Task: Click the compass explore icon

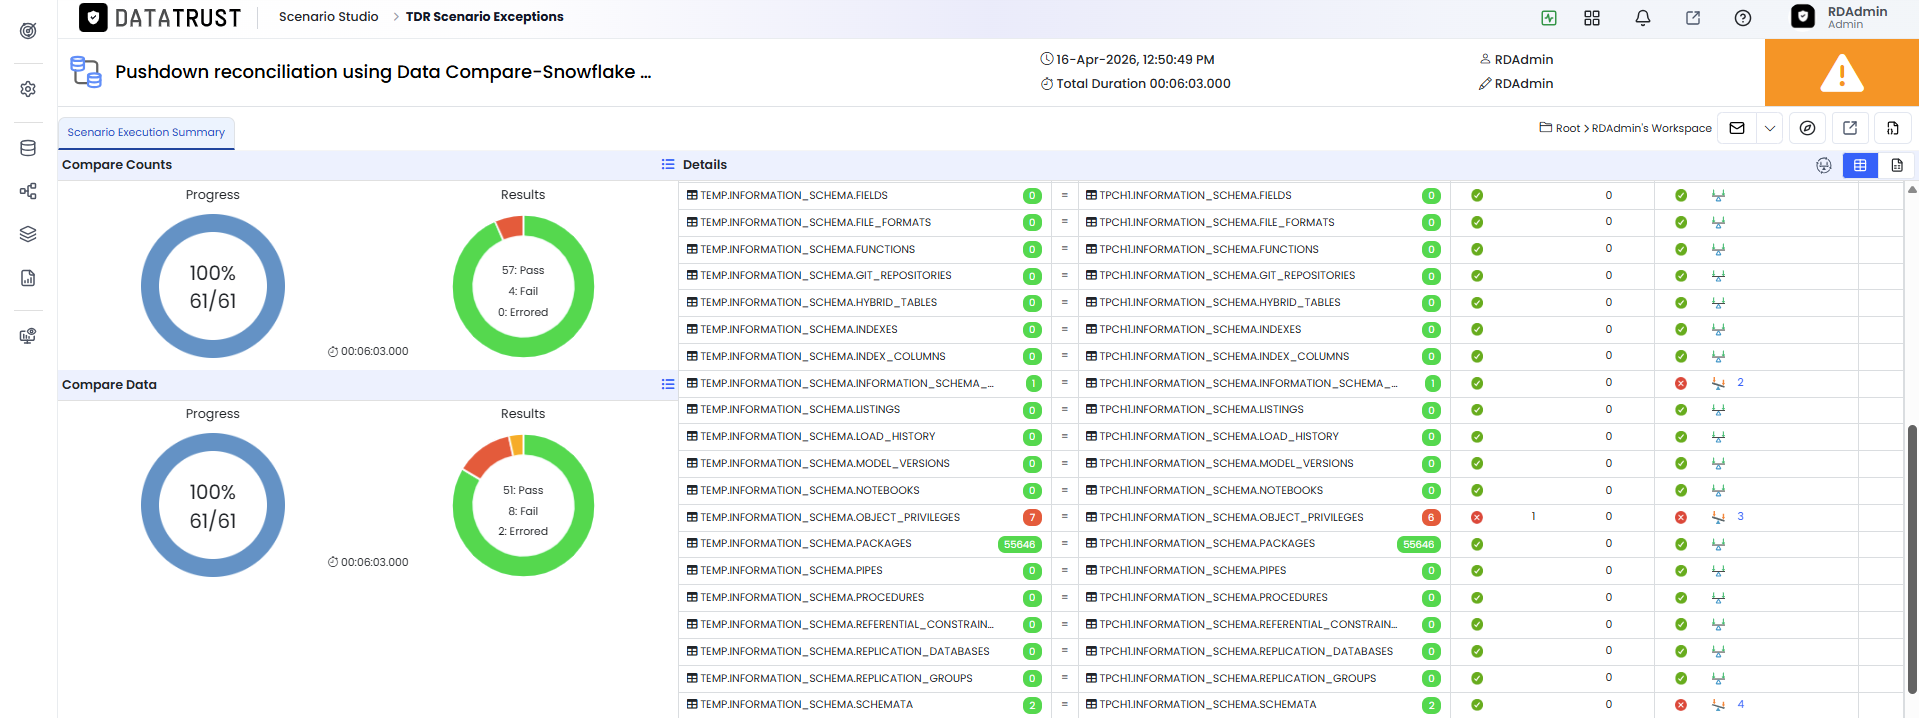Action: point(1807,128)
